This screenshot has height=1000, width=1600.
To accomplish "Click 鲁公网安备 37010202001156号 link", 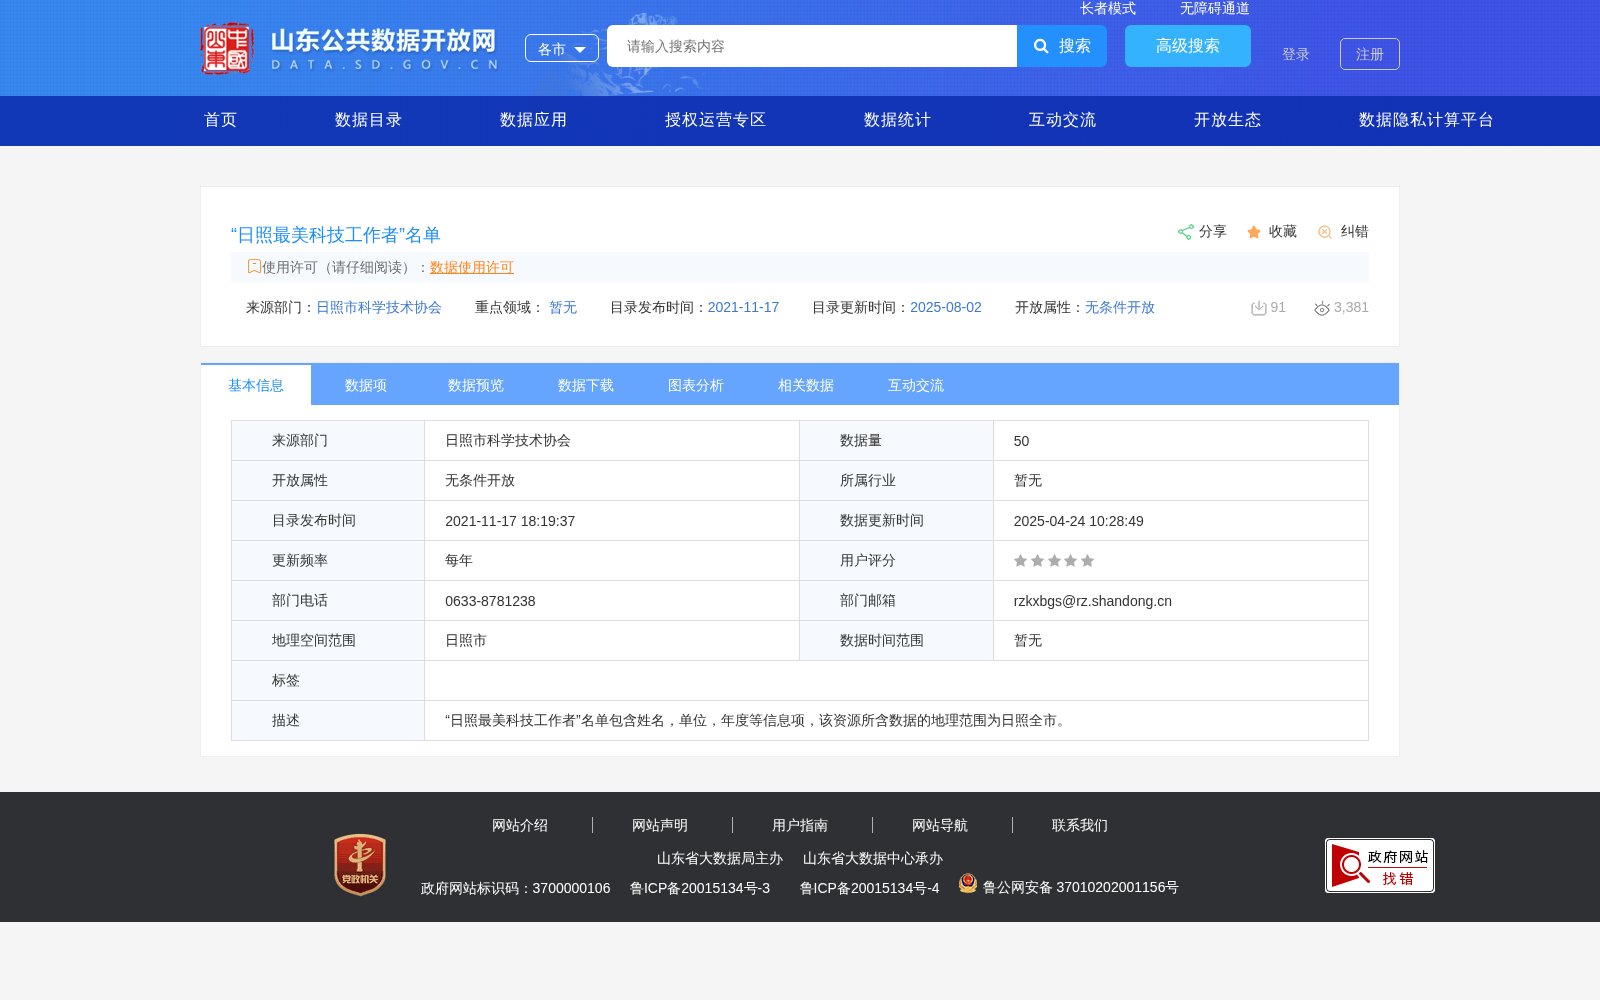I will pyautogui.click(x=1081, y=887).
